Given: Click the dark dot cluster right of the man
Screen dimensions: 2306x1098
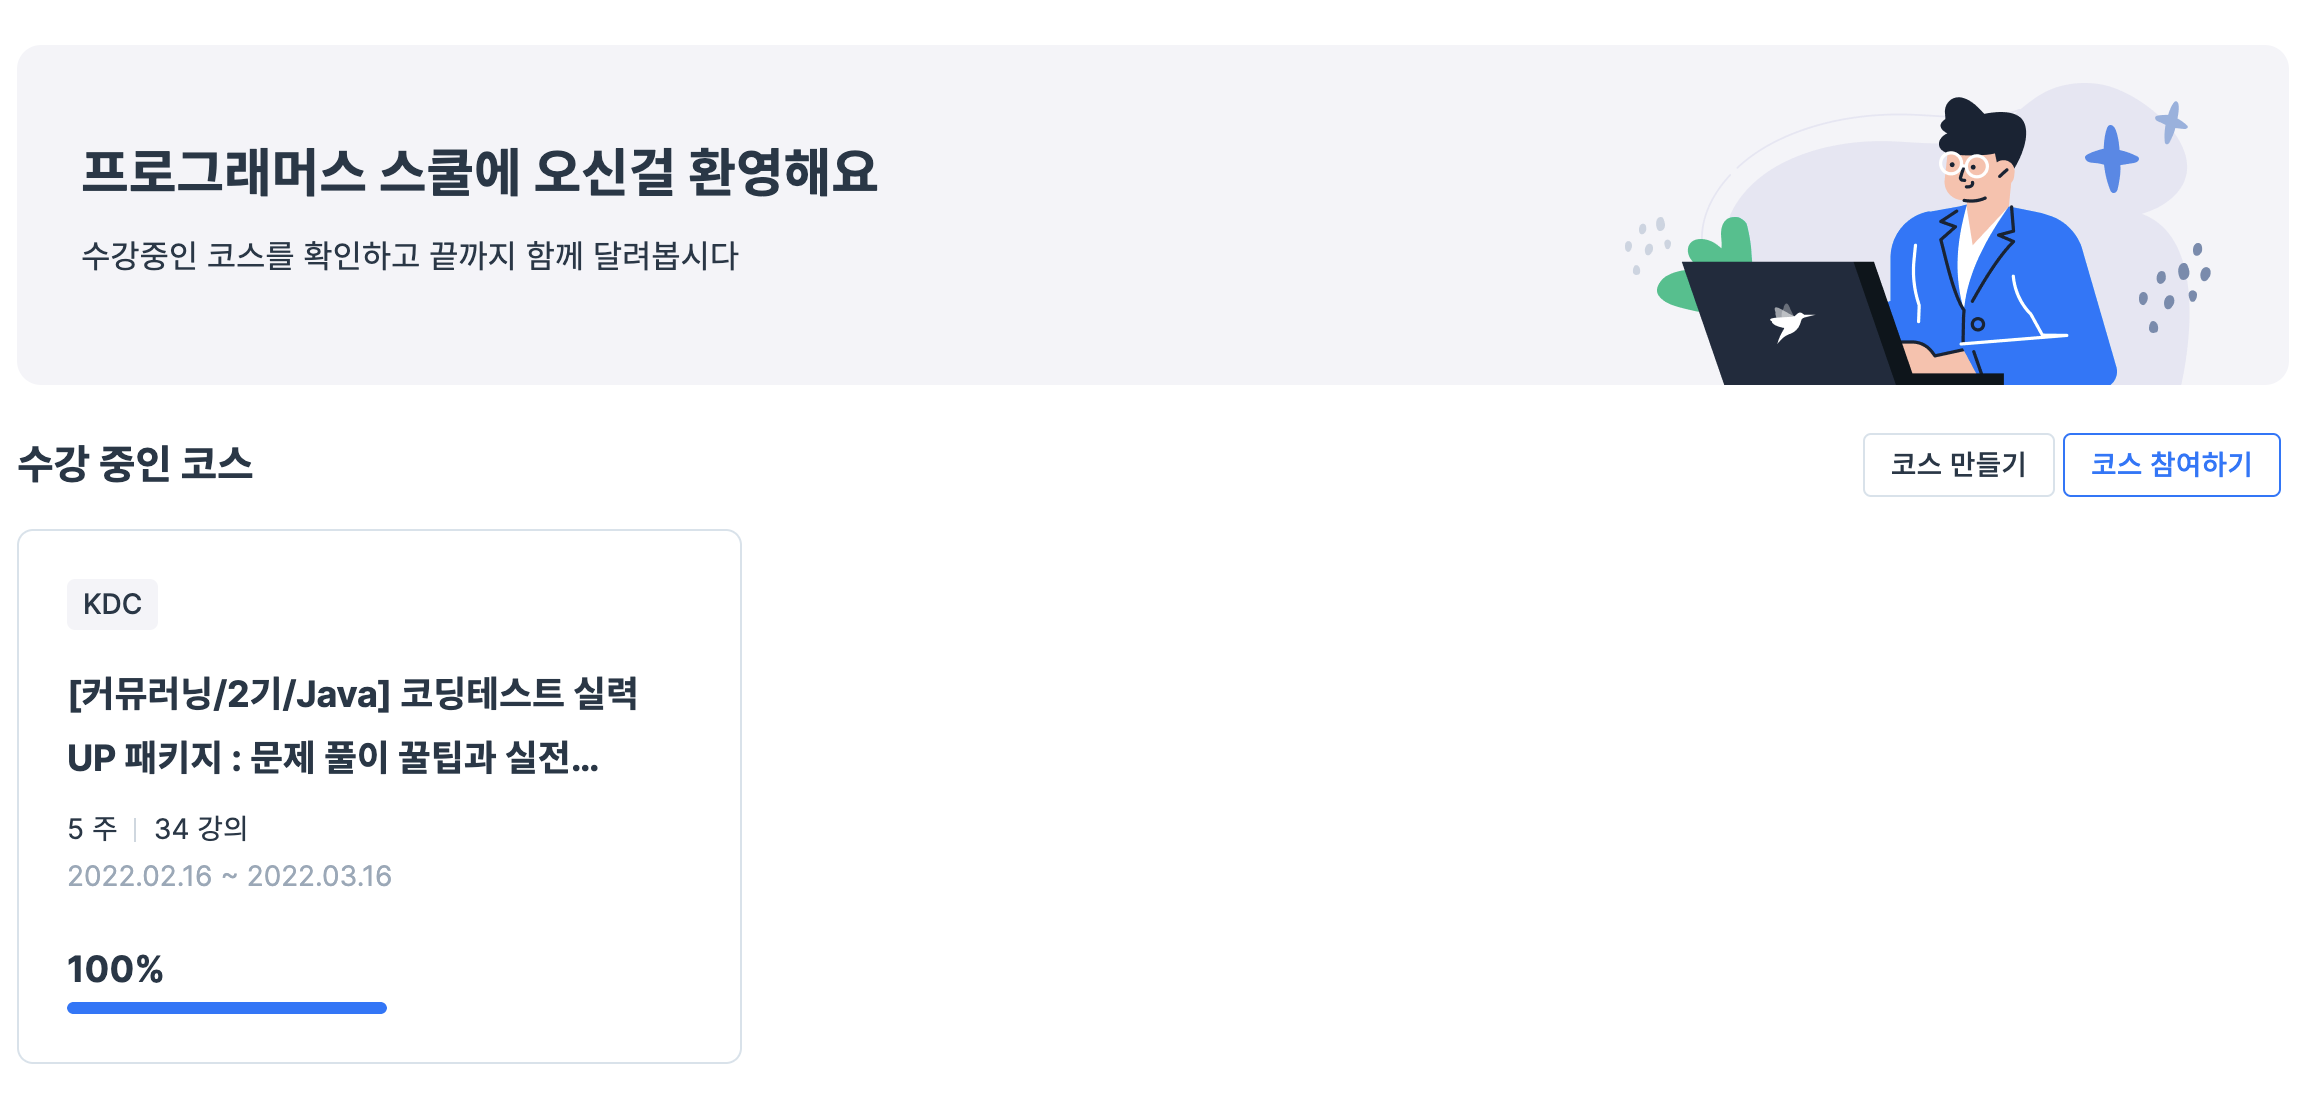Looking at the screenshot, I should point(2174,288).
